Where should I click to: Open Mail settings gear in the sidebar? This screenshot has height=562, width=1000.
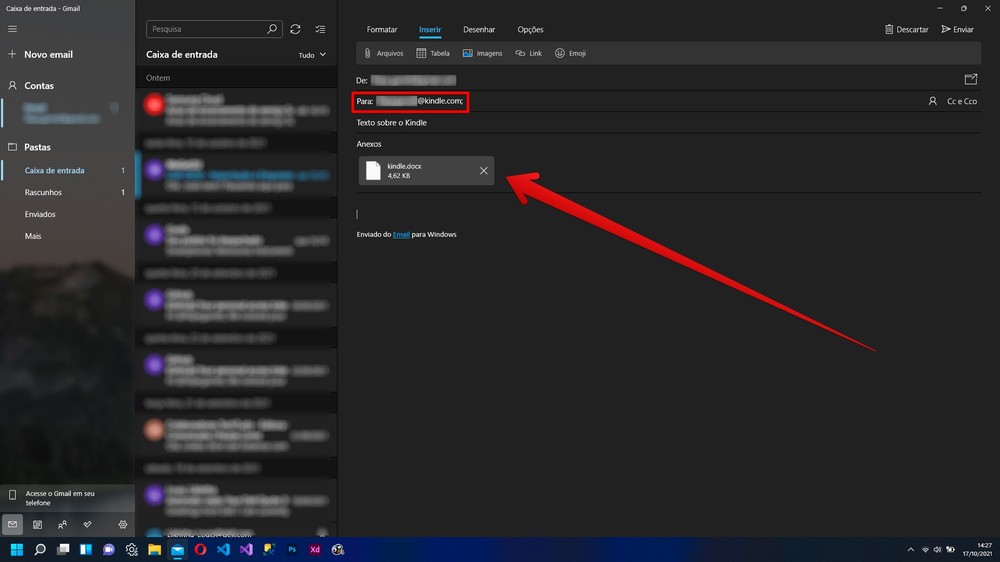click(x=123, y=524)
